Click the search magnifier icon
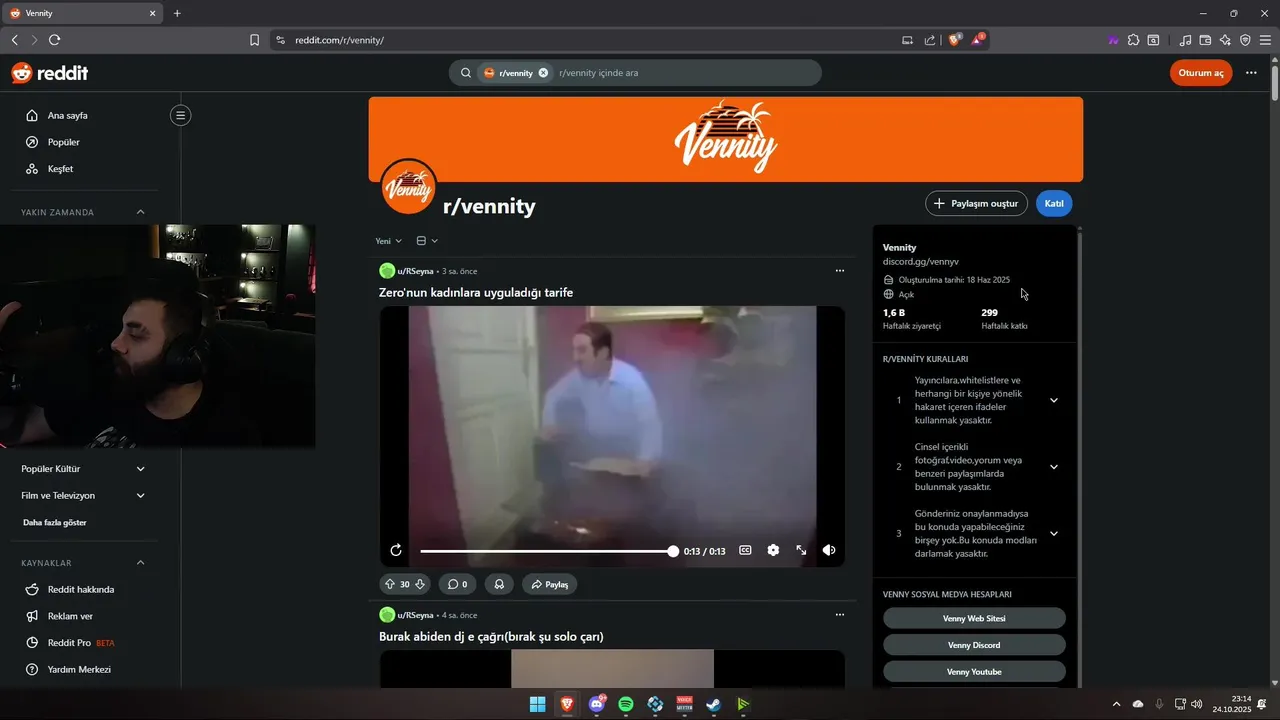Screen dimensions: 1280x720 (466, 73)
